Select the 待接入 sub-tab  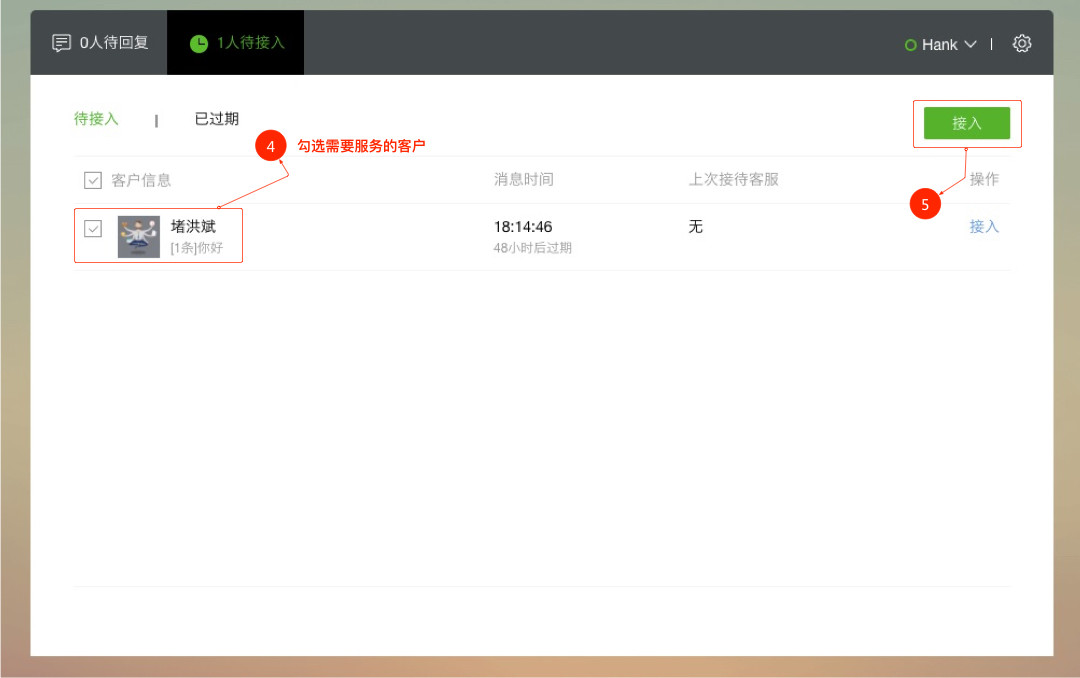[x=96, y=119]
